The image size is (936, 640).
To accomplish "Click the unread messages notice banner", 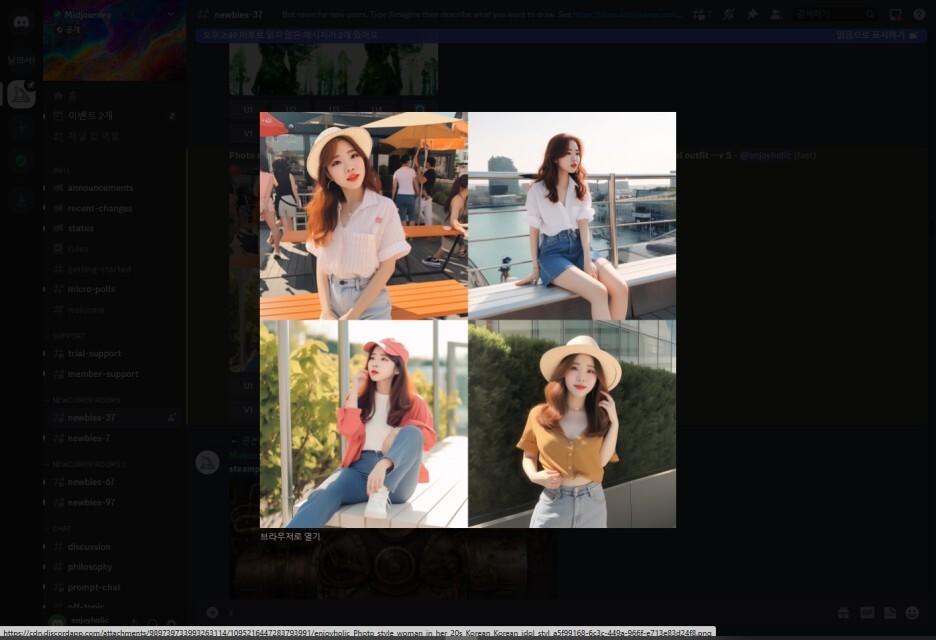I will click(x=561, y=35).
